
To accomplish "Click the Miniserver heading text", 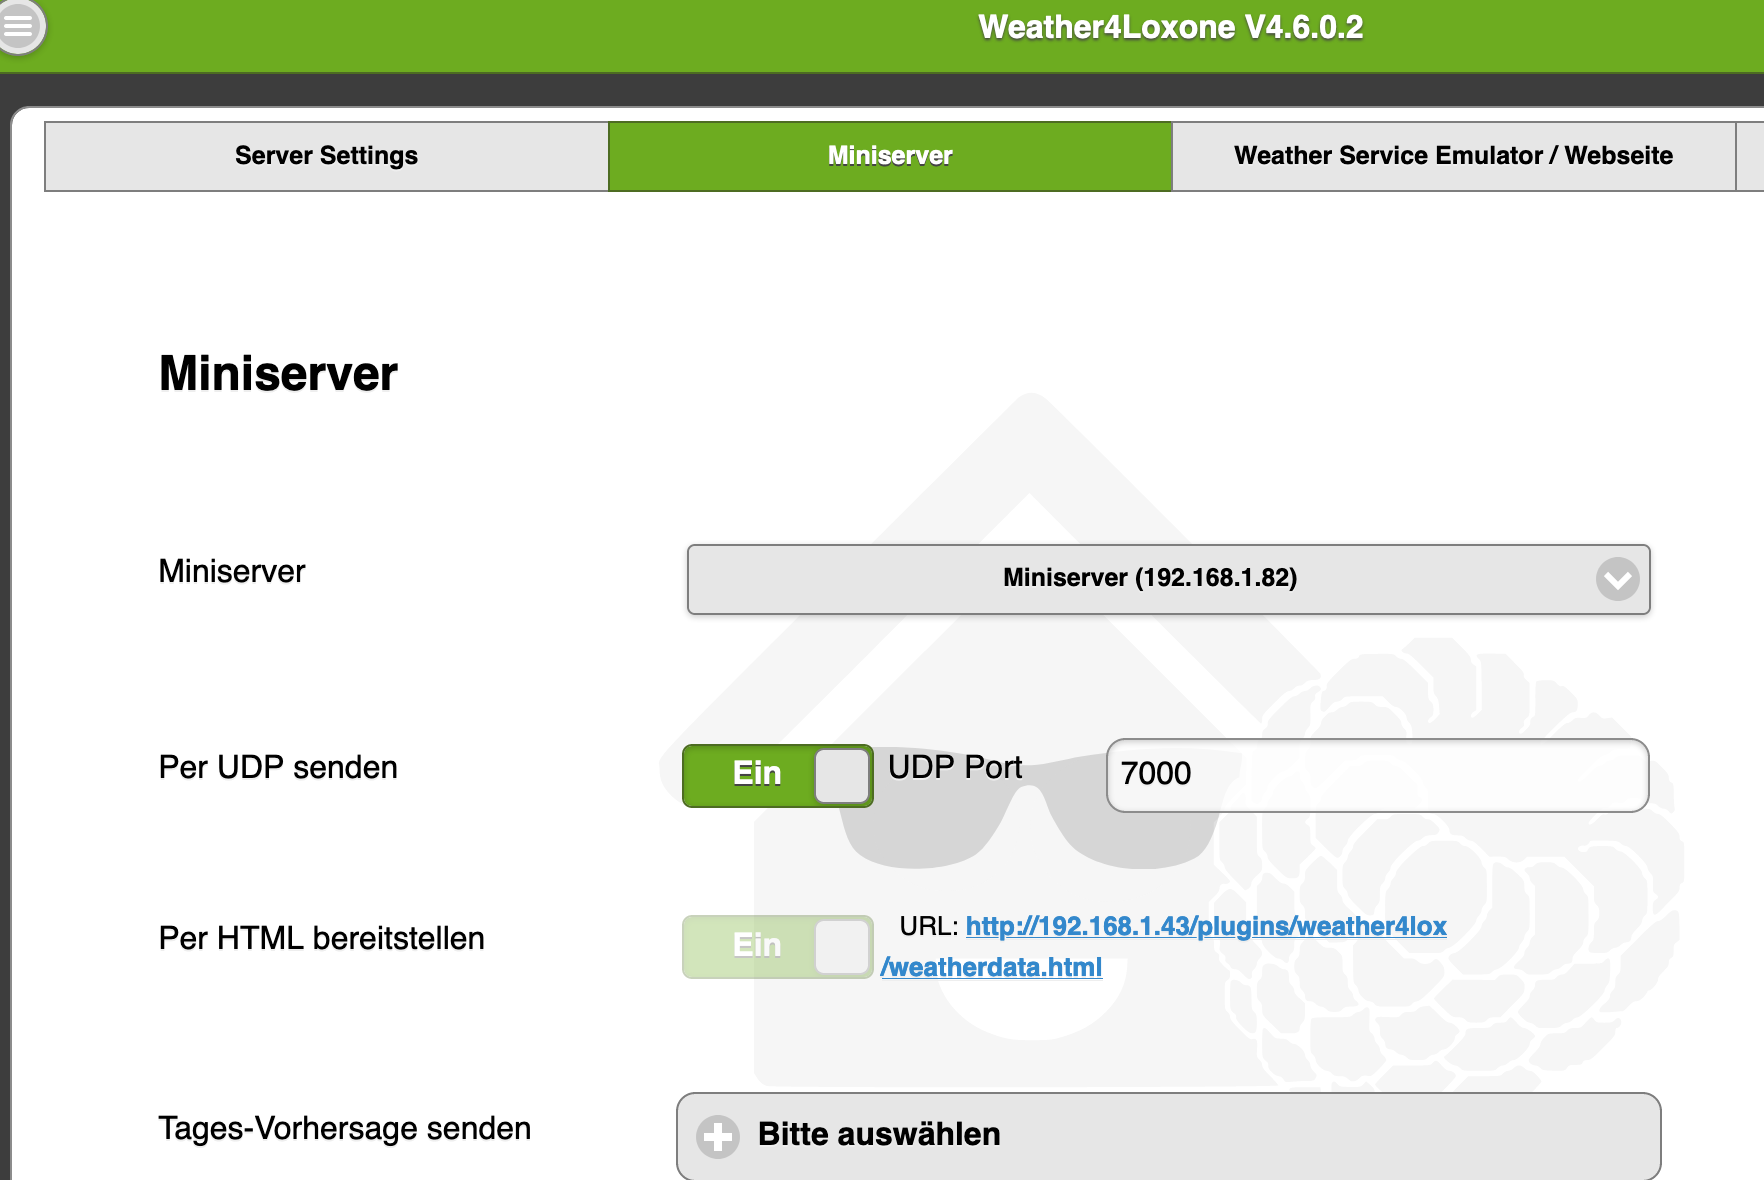I will (x=278, y=374).
